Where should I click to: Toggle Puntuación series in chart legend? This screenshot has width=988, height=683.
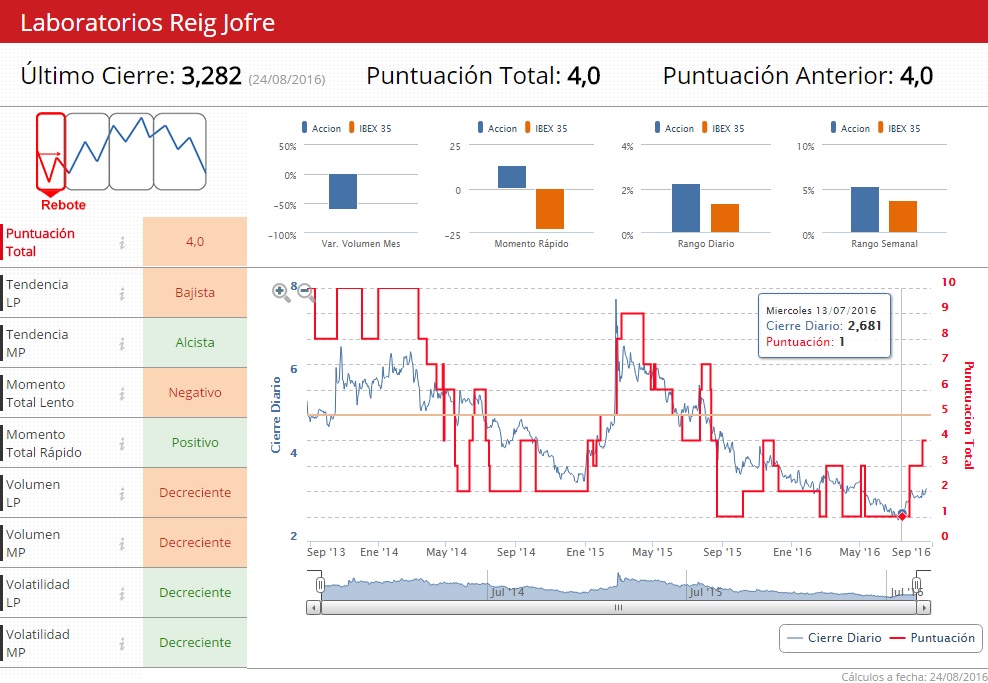click(932, 638)
